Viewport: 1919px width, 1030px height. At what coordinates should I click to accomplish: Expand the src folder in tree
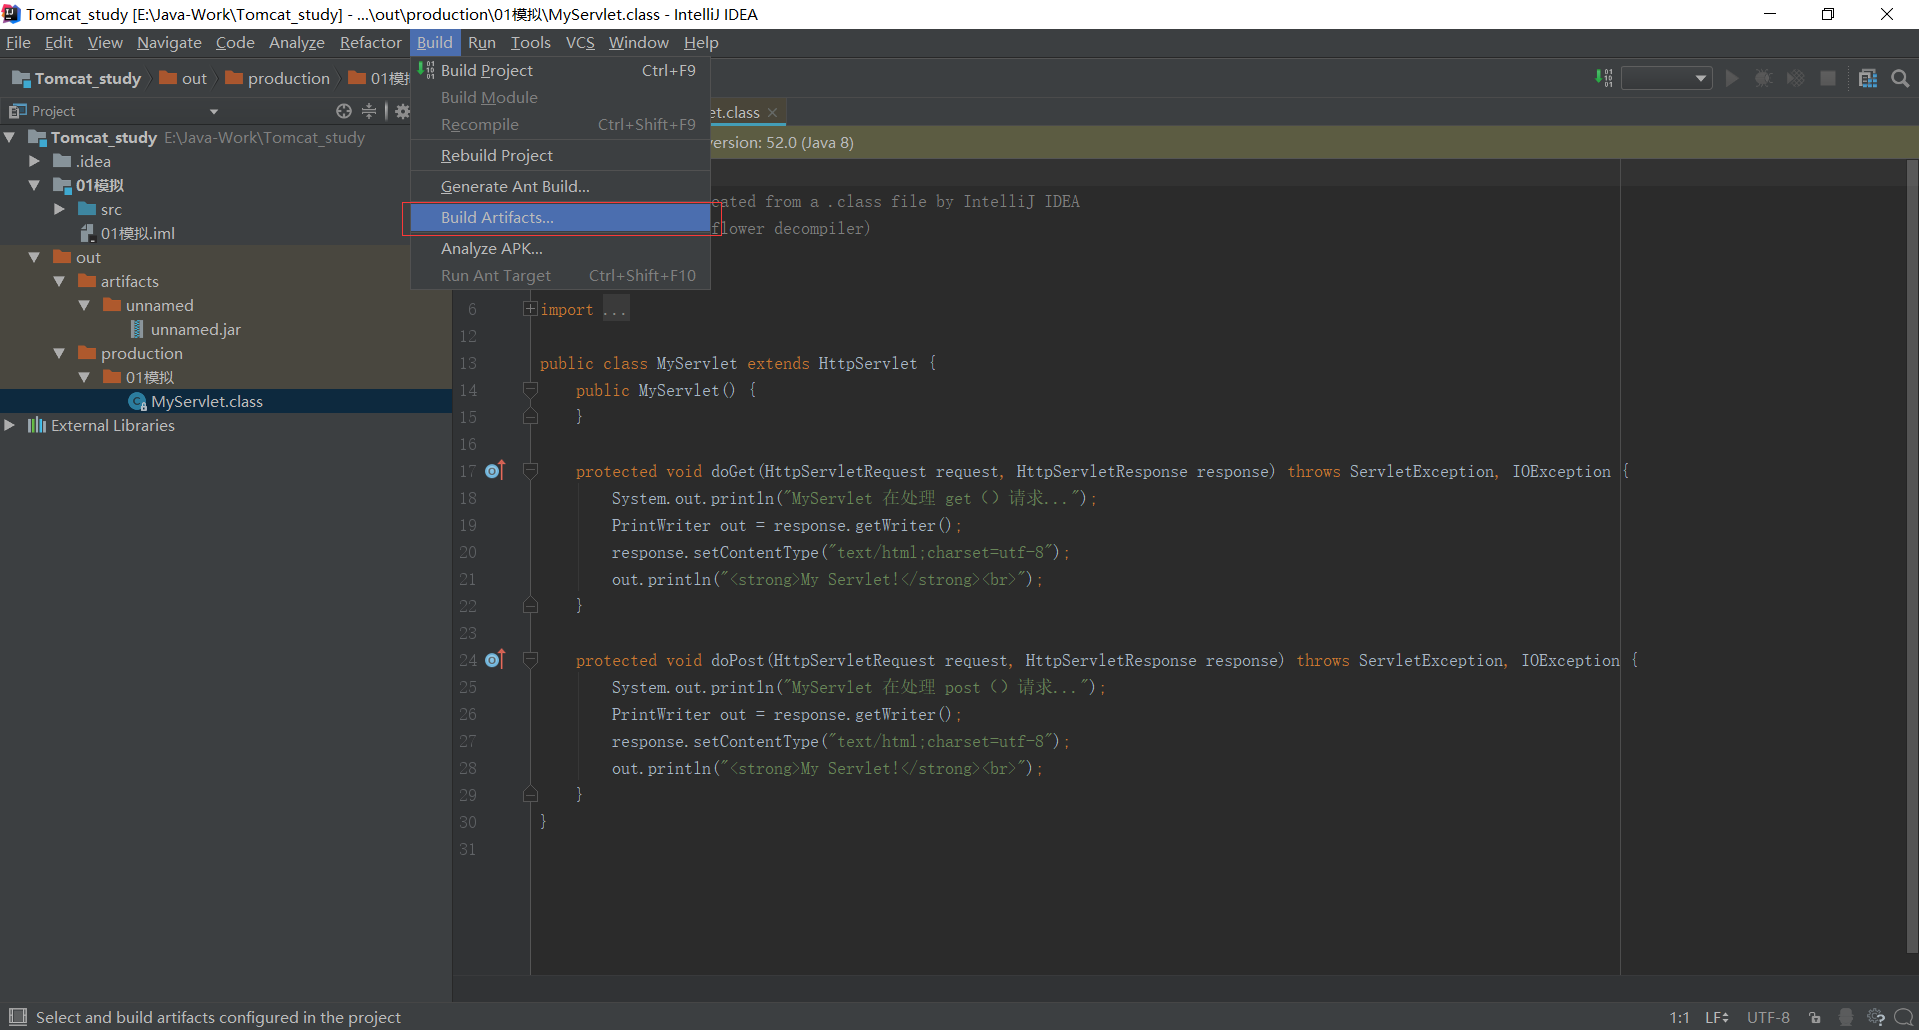click(59, 209)
